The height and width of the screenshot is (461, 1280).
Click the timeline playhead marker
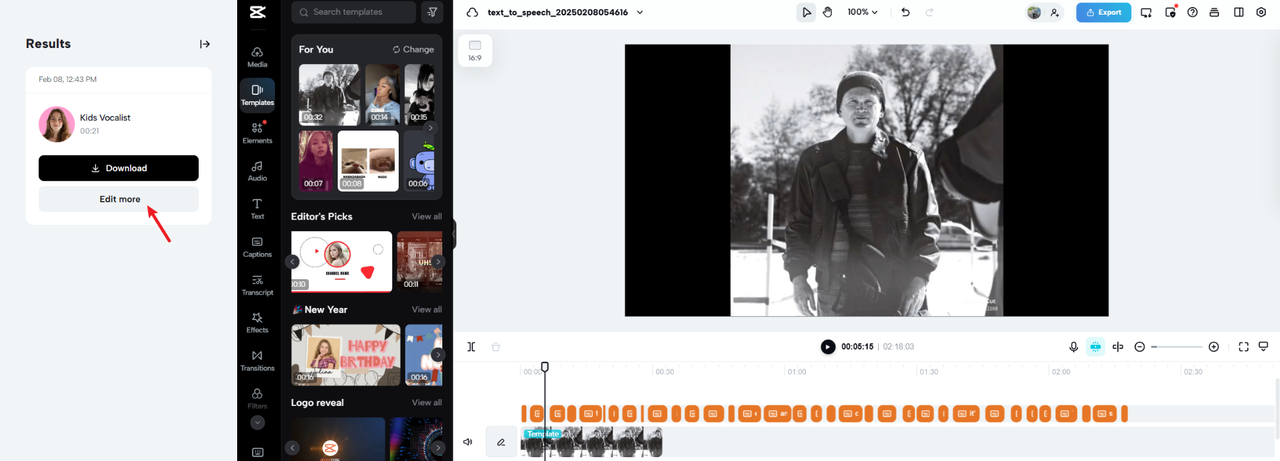[x=545, y=367]
